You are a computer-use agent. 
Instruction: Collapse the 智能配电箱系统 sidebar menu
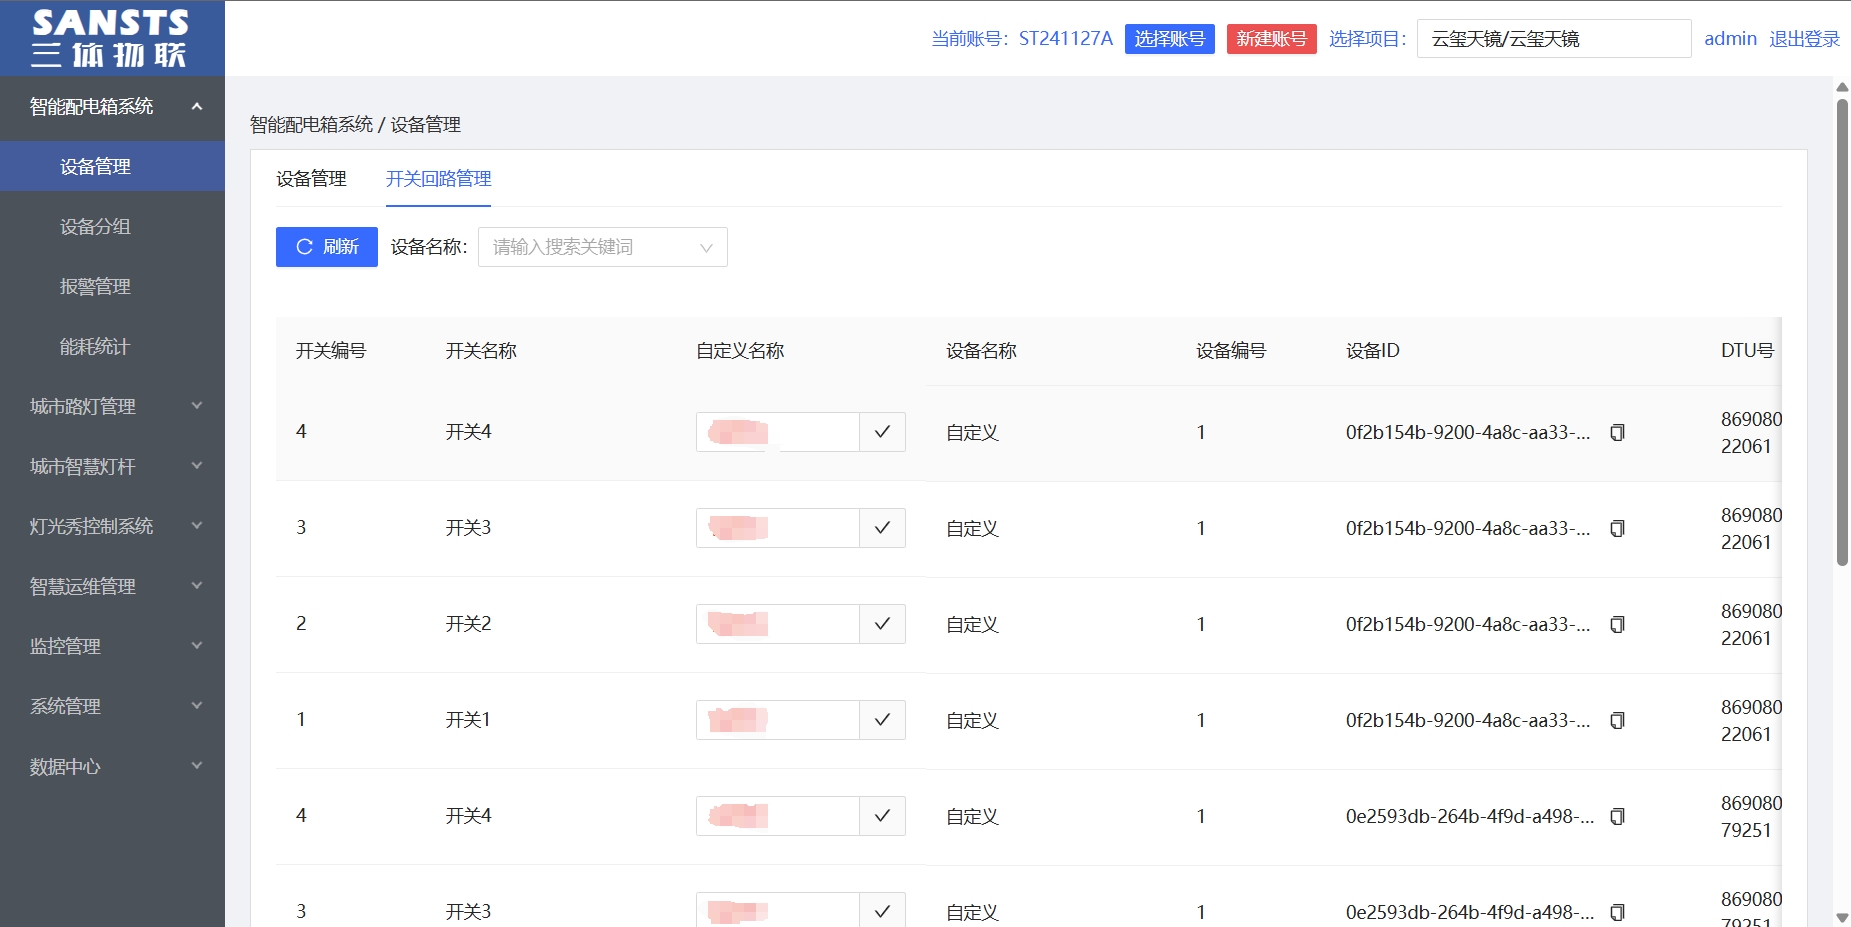click(x=112, y=106)
